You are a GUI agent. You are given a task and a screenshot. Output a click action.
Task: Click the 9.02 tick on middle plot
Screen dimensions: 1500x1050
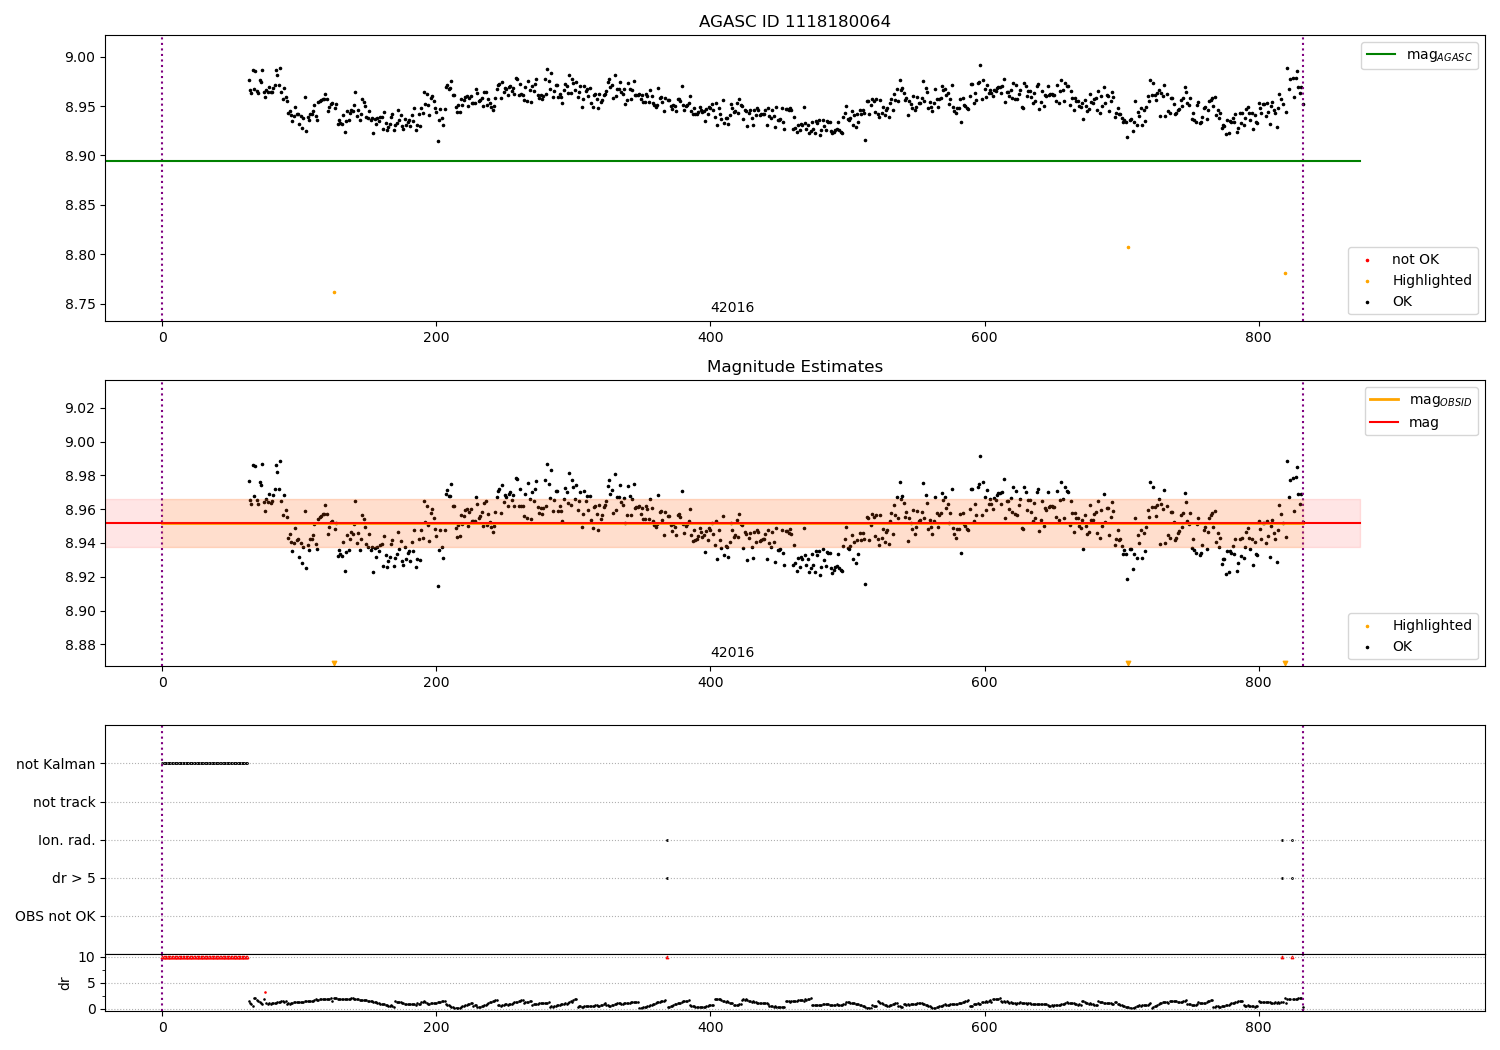(78, 408)
